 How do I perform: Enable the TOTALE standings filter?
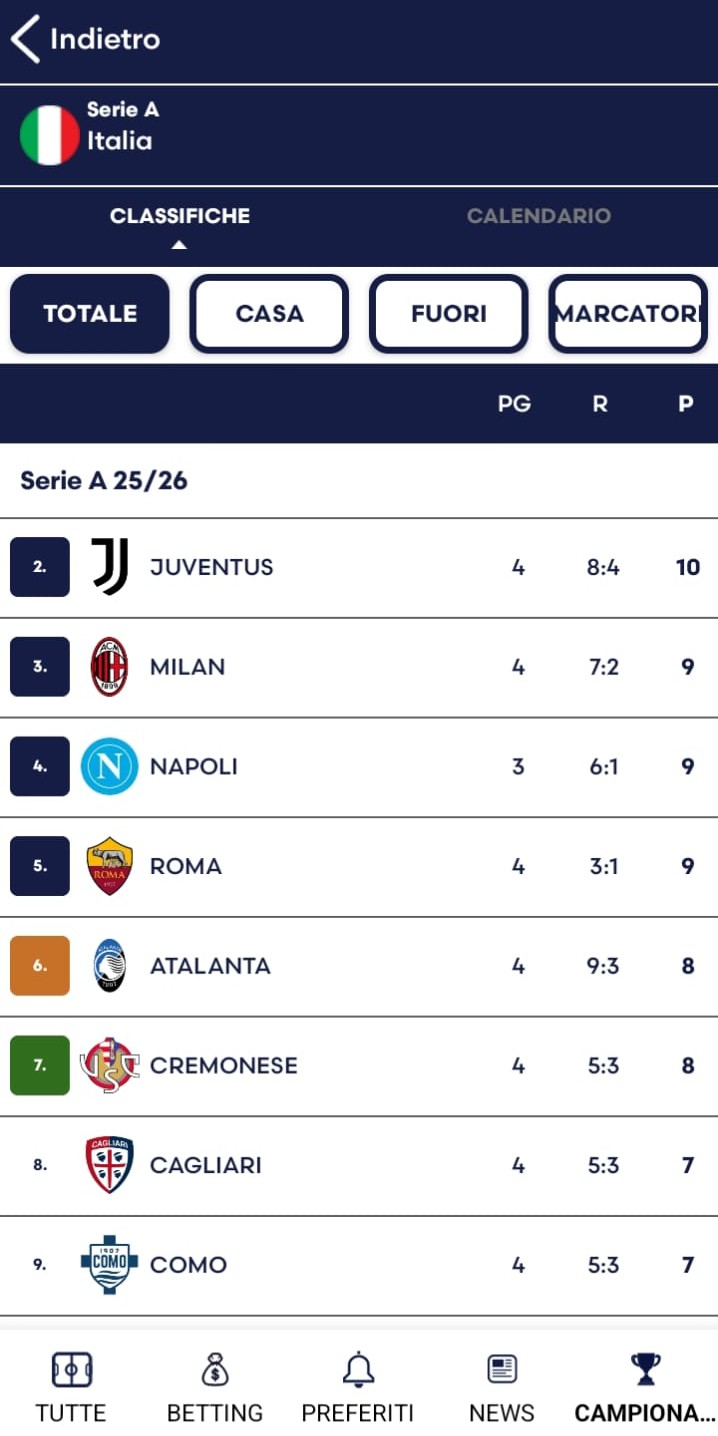coord(89,313)
